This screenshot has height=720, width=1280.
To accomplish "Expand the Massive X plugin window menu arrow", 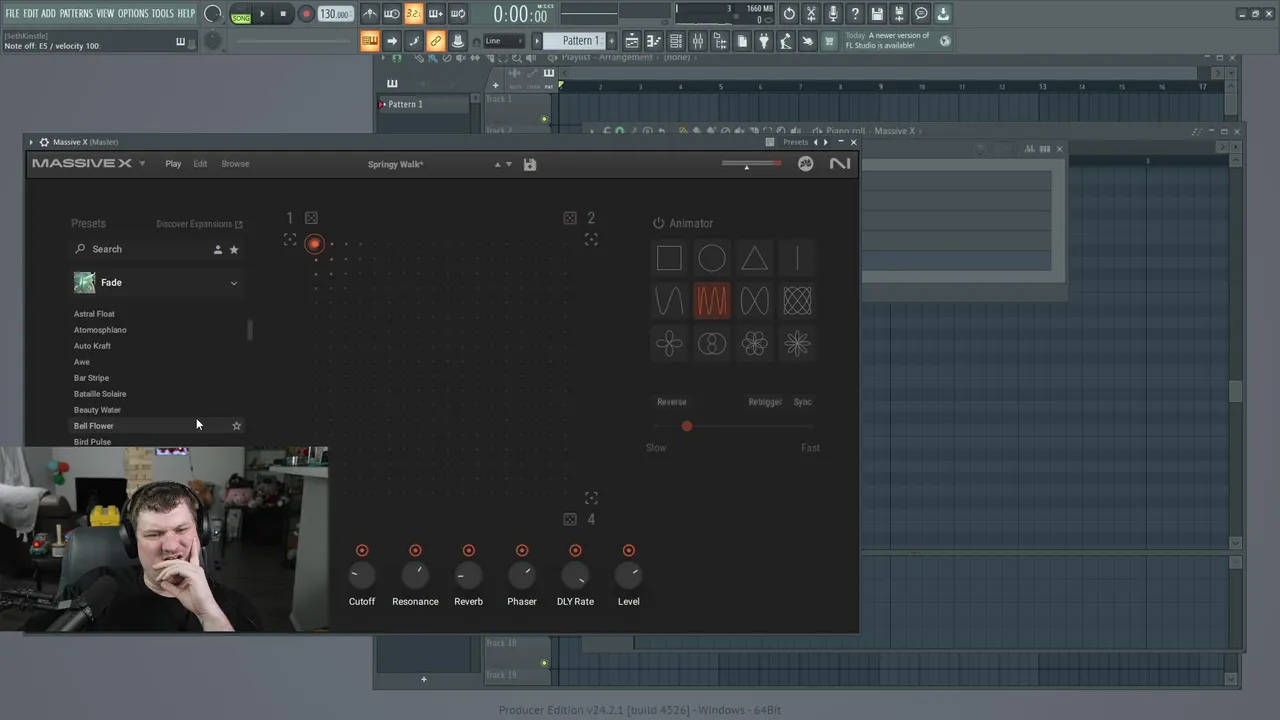I will tap(31, 142).
